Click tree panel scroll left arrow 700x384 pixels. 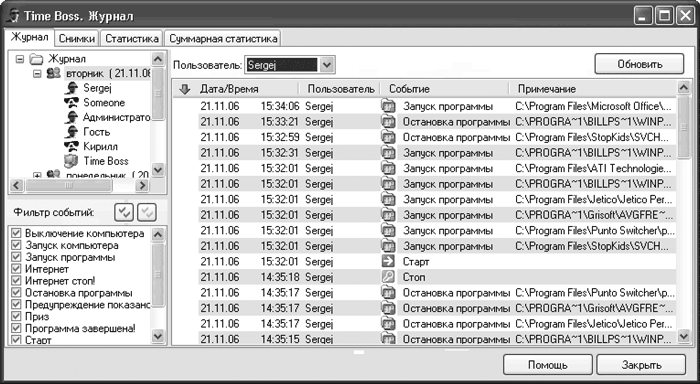click(x=16, y=185)
